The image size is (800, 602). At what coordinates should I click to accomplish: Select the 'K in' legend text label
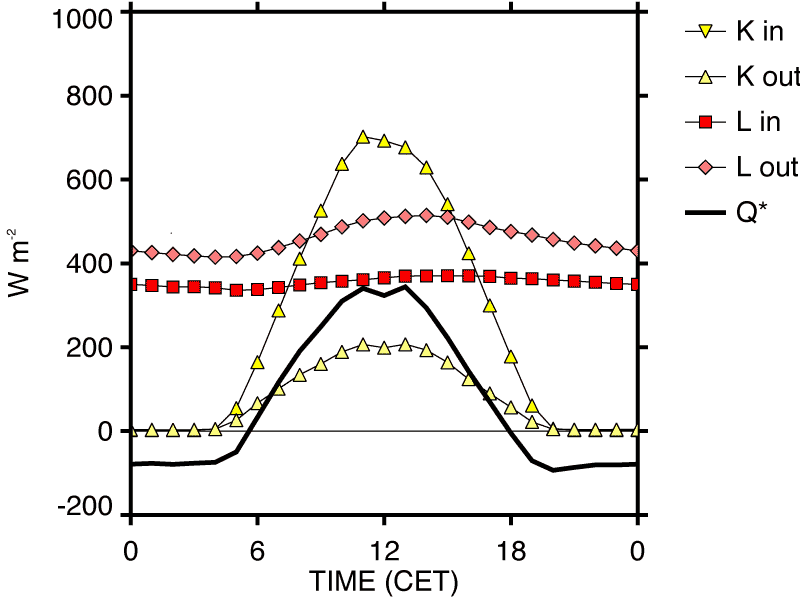(x=759, y=30)
